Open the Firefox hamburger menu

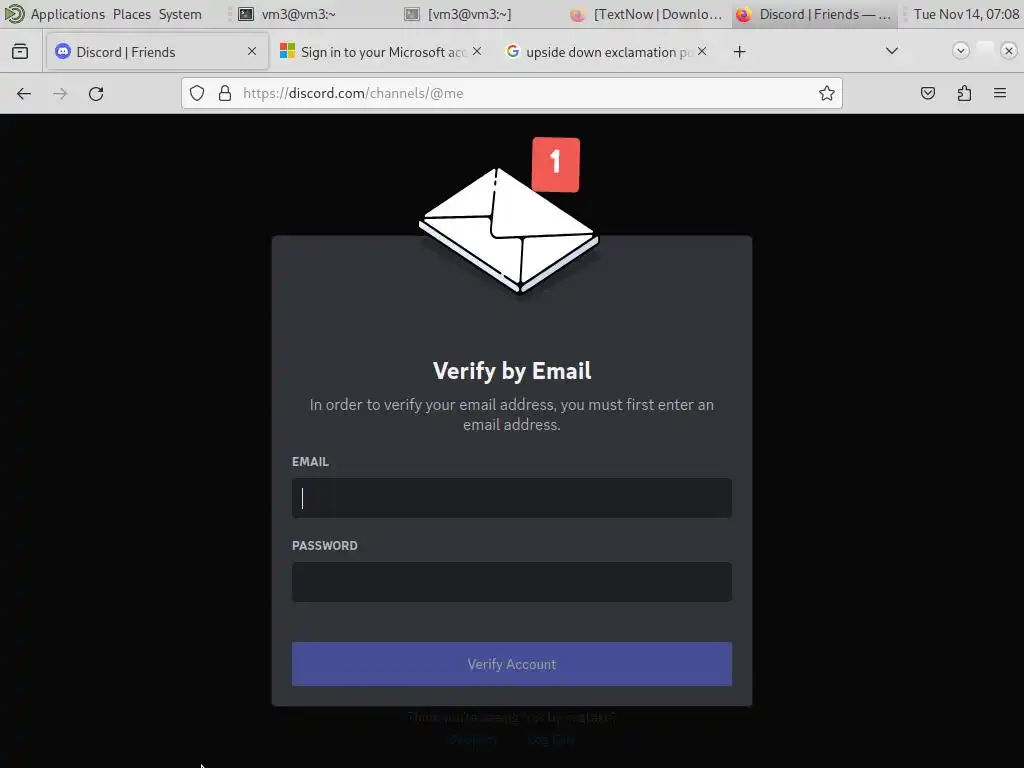999,93
